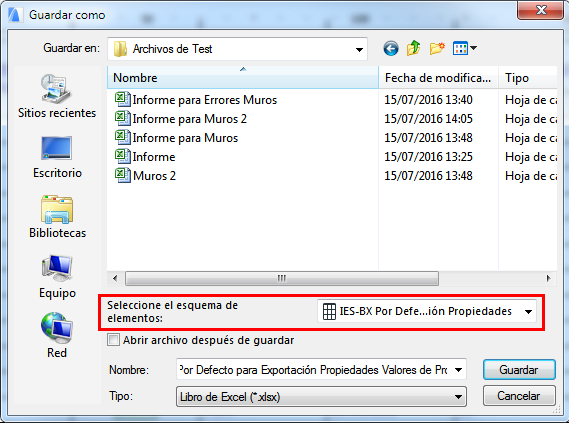Screen dimensions: 569x423
Task: Create a new folder icon
Action: click(x=437, y=48)
